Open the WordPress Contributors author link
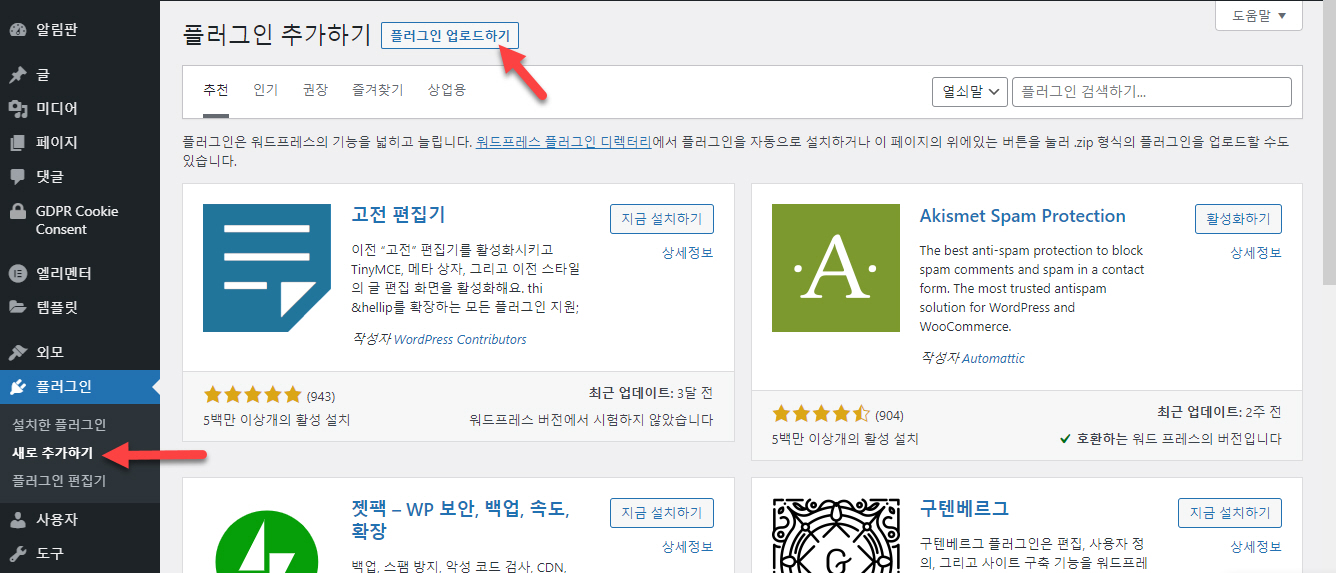The width and height of the screenshot is (1336, 573). point(460,340)
